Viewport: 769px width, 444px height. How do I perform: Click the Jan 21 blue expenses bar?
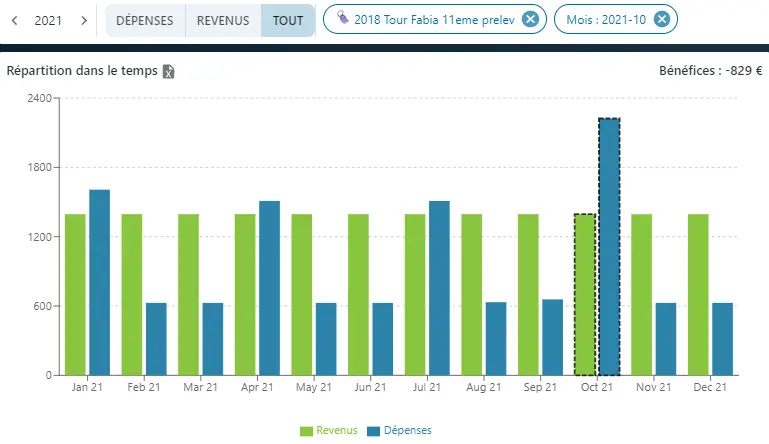[99, 282]
